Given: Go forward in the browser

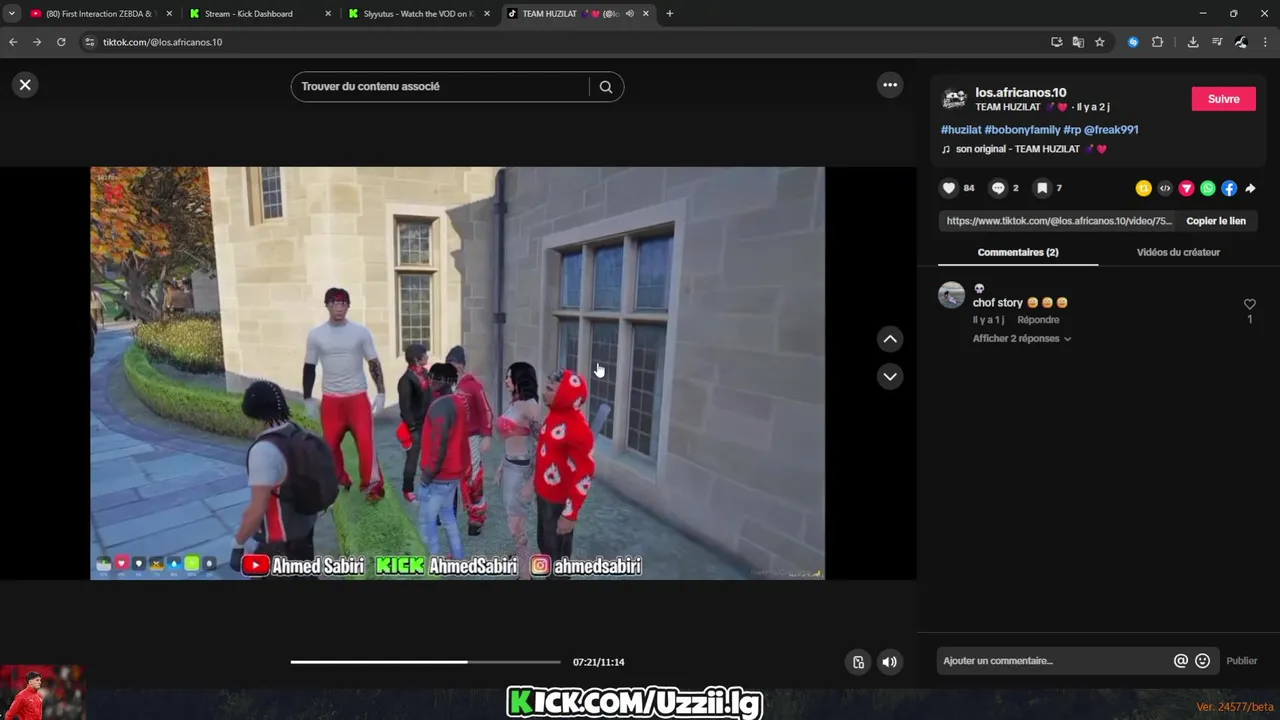Looking at the screenshot, I should [37, 42].
